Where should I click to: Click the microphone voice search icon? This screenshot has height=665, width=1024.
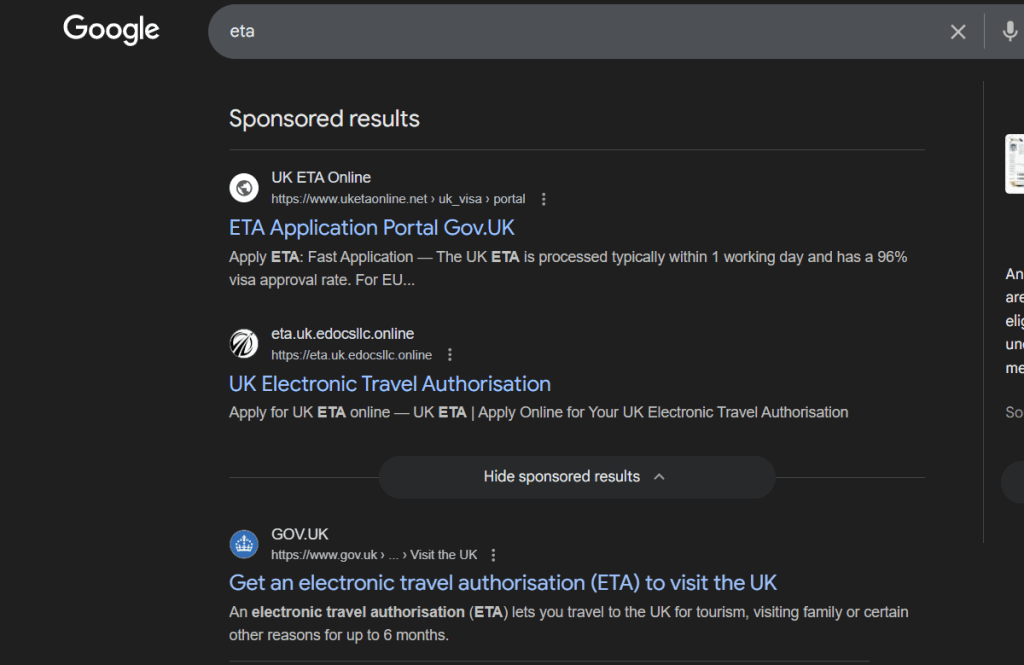(1010, 31)
